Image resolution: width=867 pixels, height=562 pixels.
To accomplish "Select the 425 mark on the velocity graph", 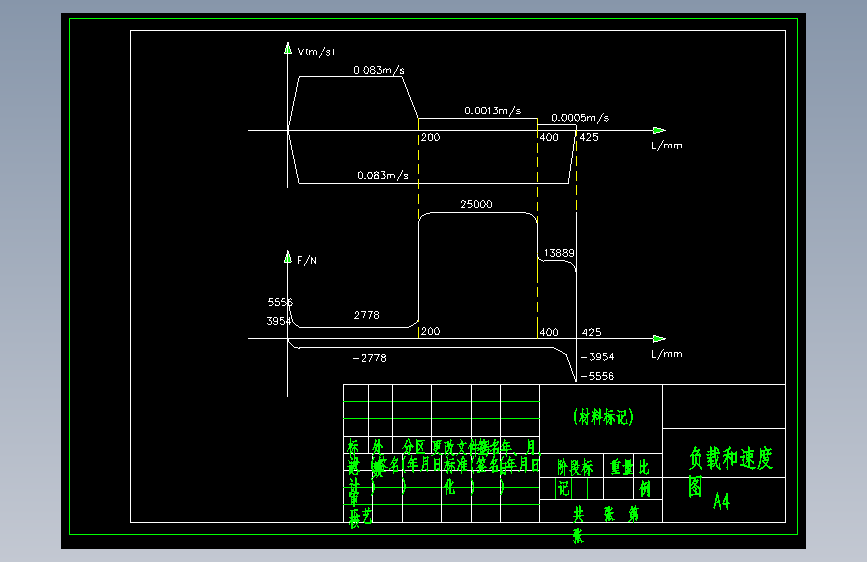I will point(589,137).
